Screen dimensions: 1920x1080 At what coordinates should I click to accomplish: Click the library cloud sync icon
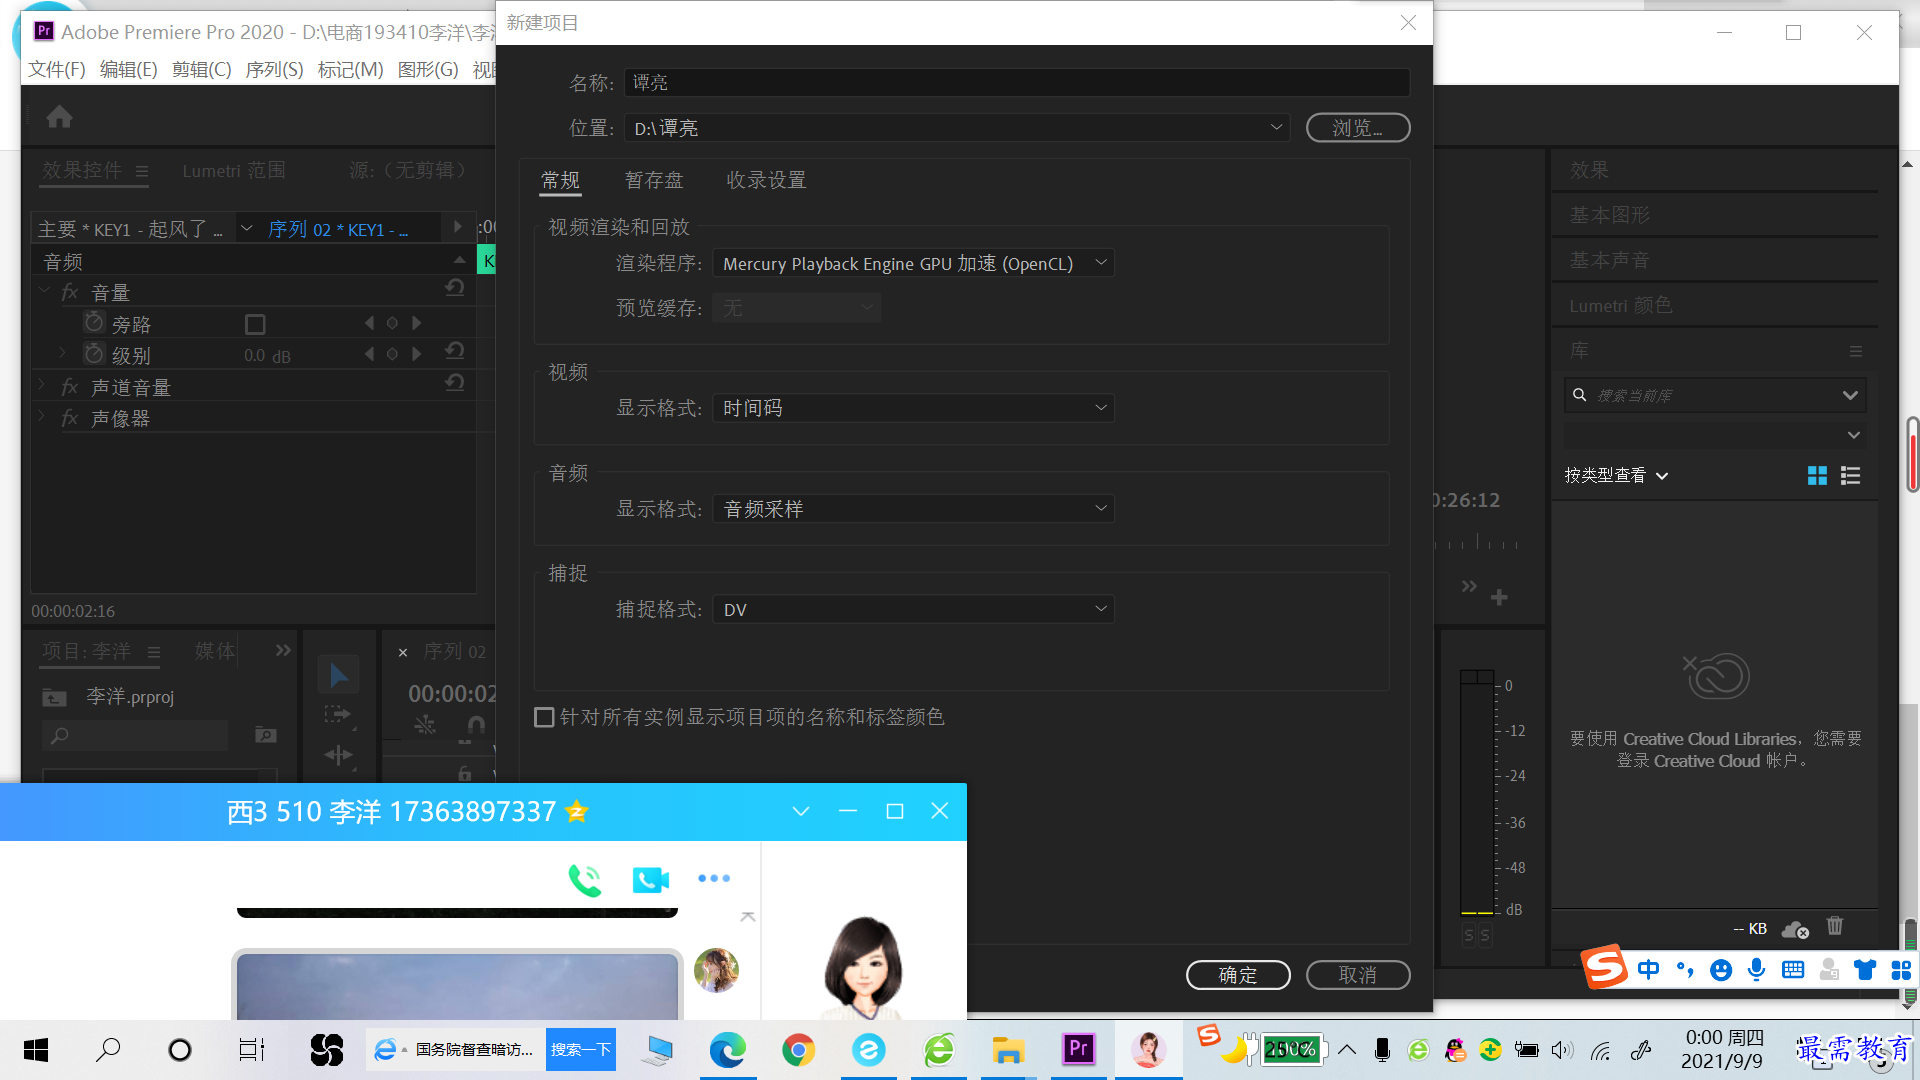click(1795, 929)
